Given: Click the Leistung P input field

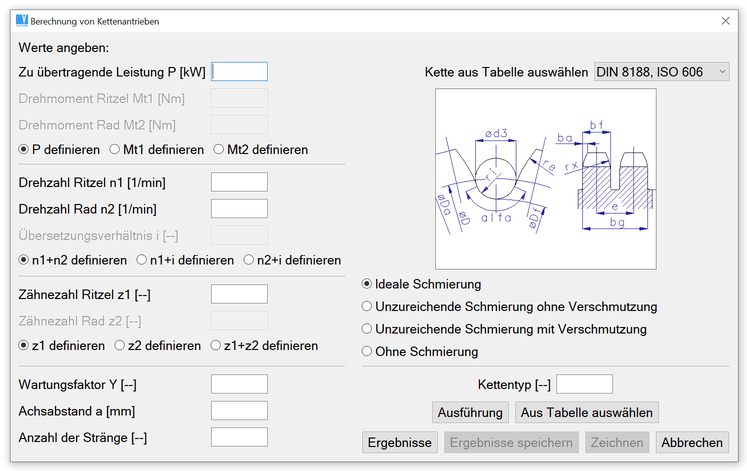Looking at the screenshot, I should coord(240,71).
